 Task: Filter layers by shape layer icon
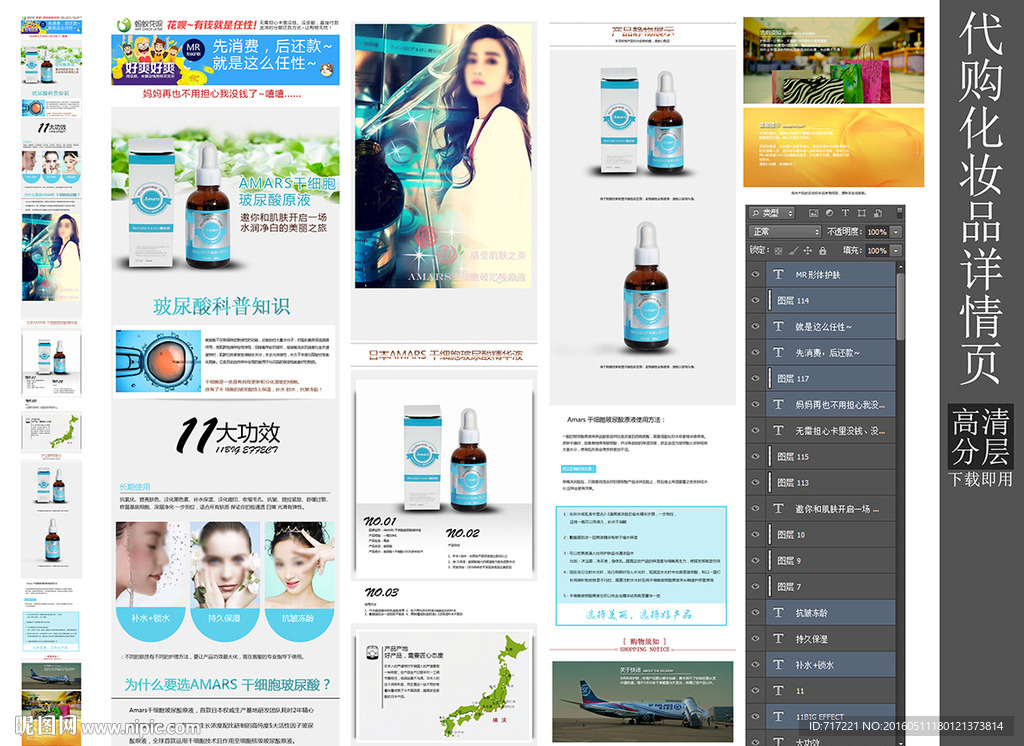(x=861, y=213)
